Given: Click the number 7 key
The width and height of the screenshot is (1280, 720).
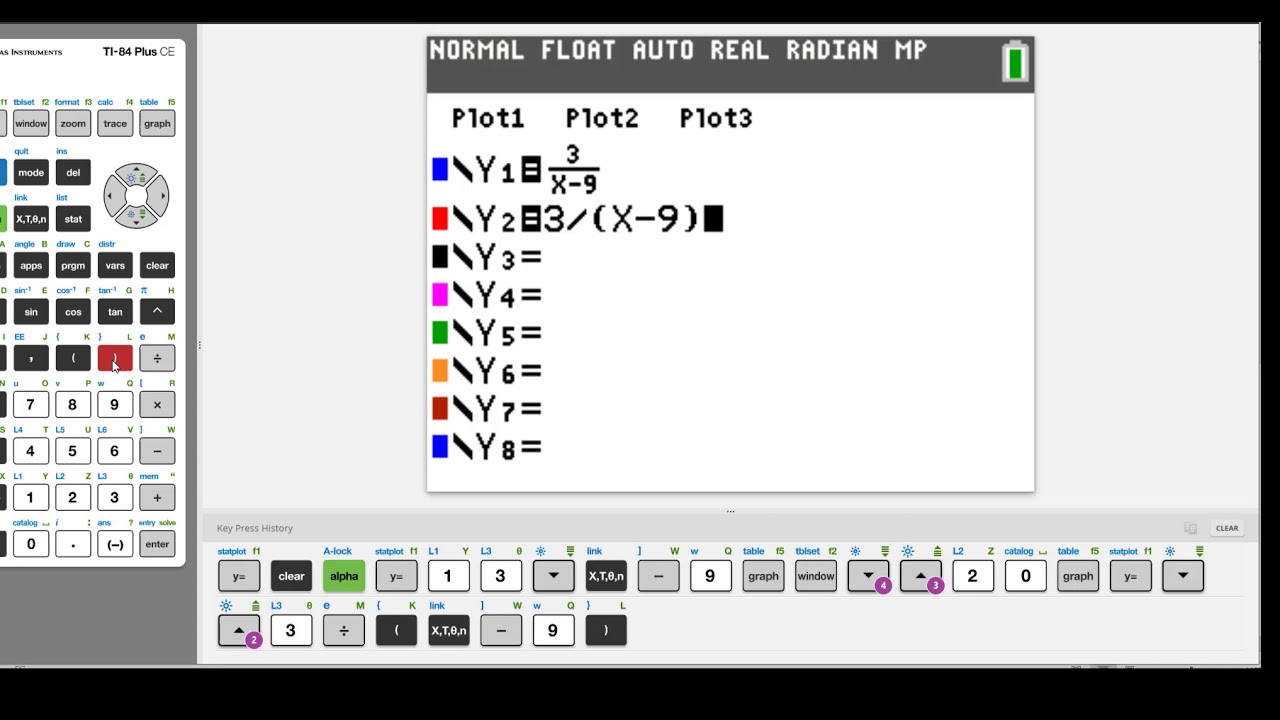Looking at the screenshot, I should [31, 405].
